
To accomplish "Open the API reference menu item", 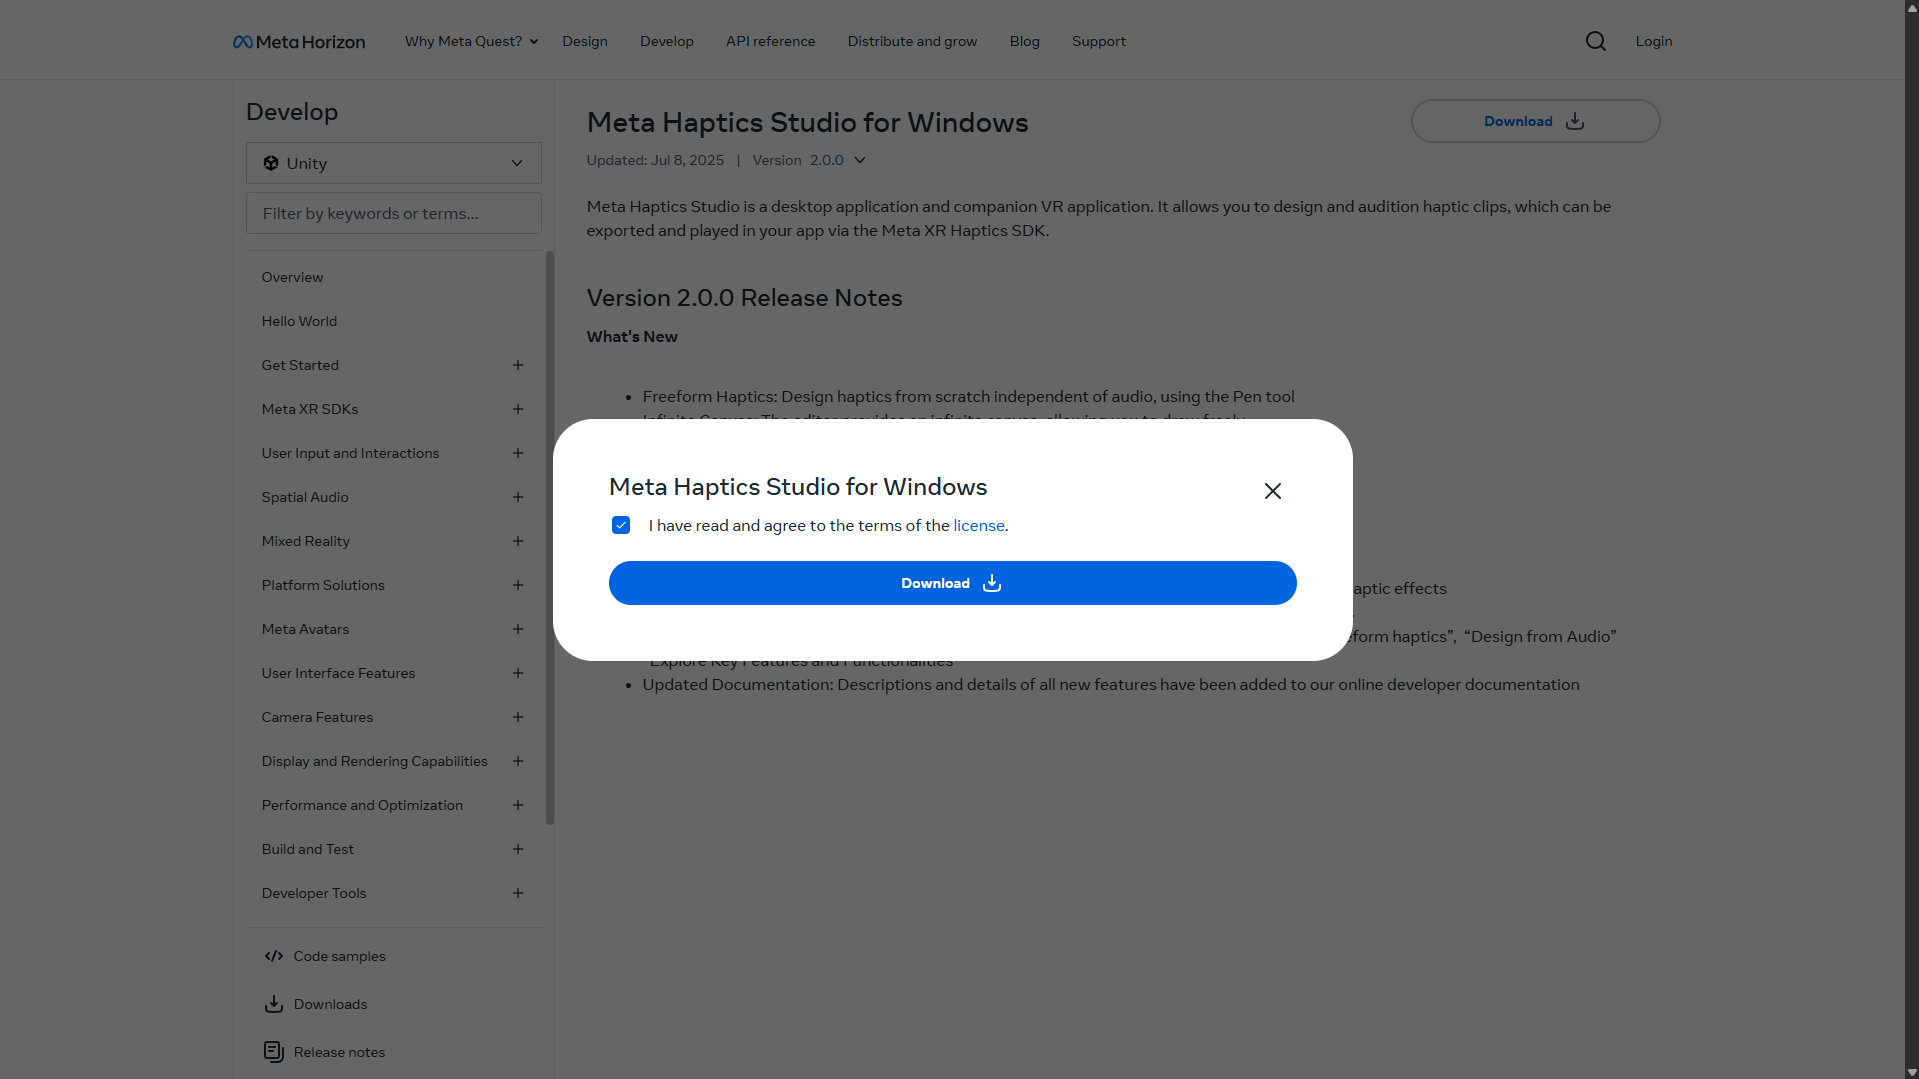I will [770, 41].
